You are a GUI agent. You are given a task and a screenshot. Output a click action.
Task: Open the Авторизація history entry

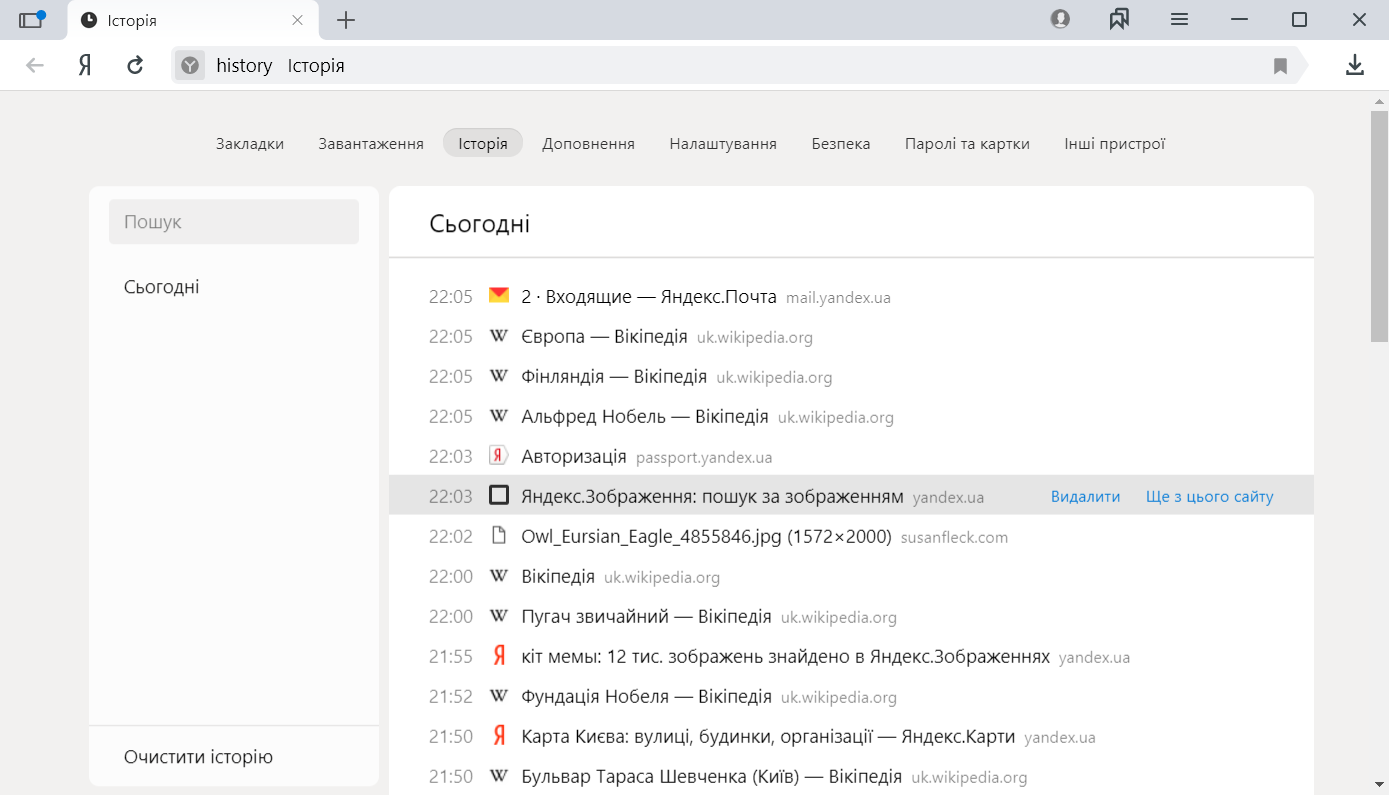click(573, 457)
